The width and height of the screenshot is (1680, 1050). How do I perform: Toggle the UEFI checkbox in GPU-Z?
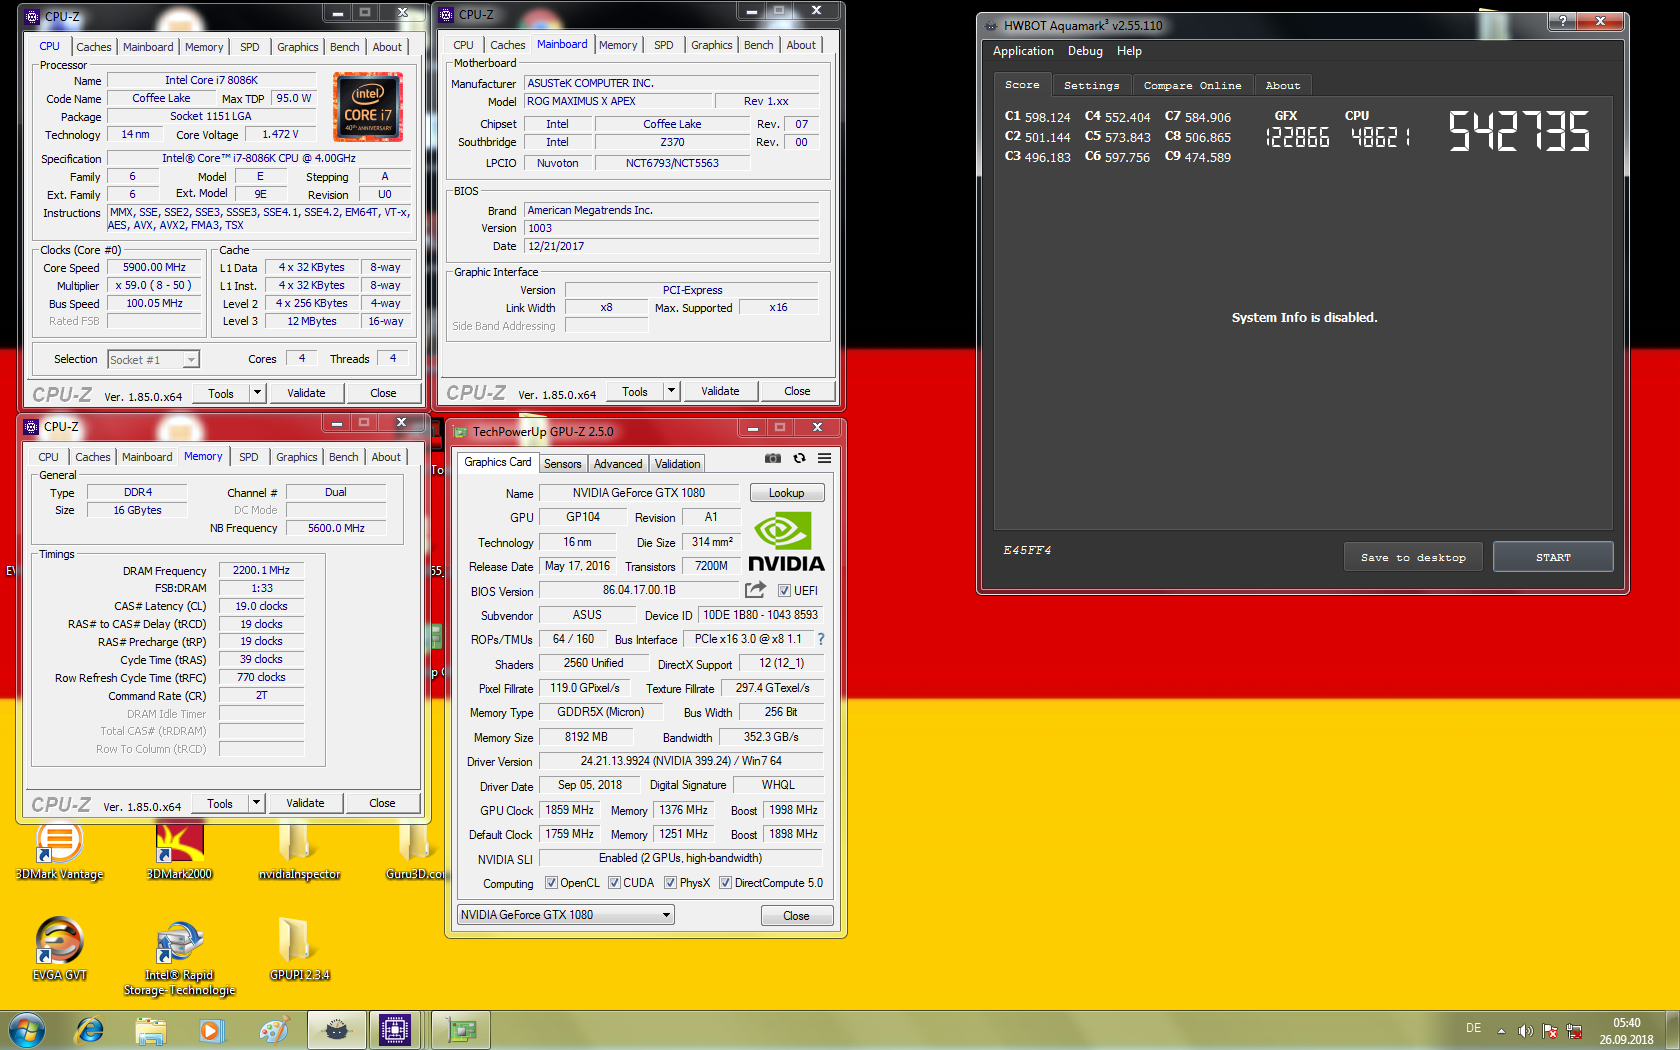coord(785,591)
